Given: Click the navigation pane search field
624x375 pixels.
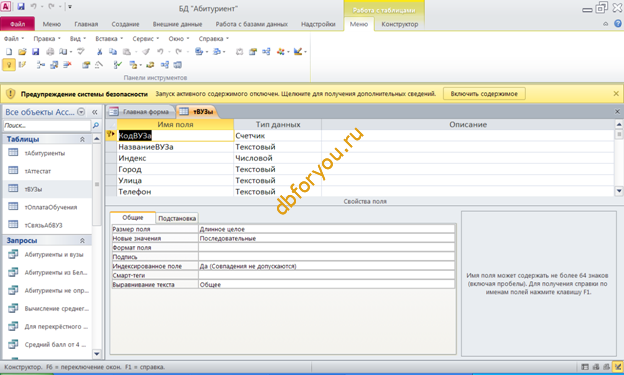Looking at the screenshot, I should 47,125.
